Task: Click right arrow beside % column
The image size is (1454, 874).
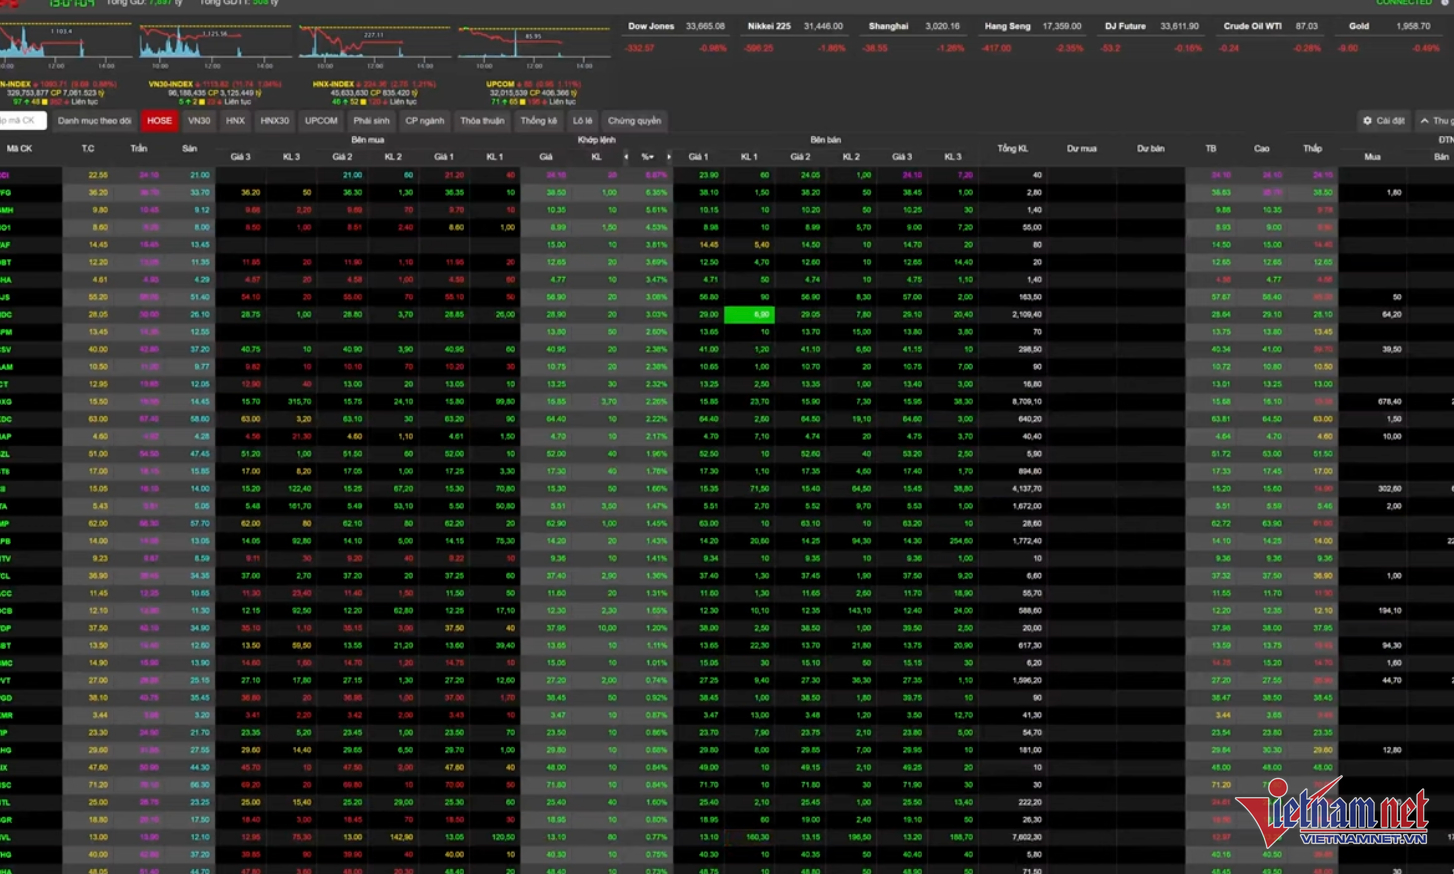Action: click(669, 157)
